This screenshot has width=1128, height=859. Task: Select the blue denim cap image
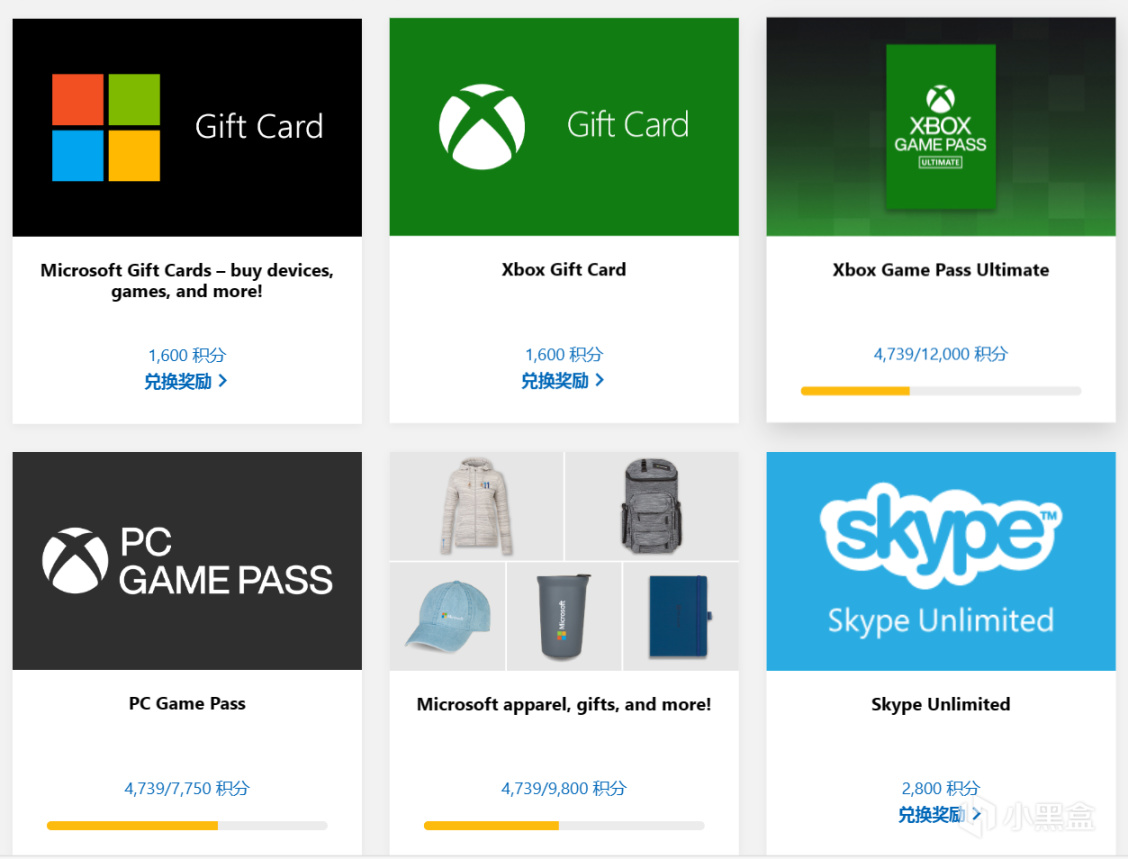[447, 616]
